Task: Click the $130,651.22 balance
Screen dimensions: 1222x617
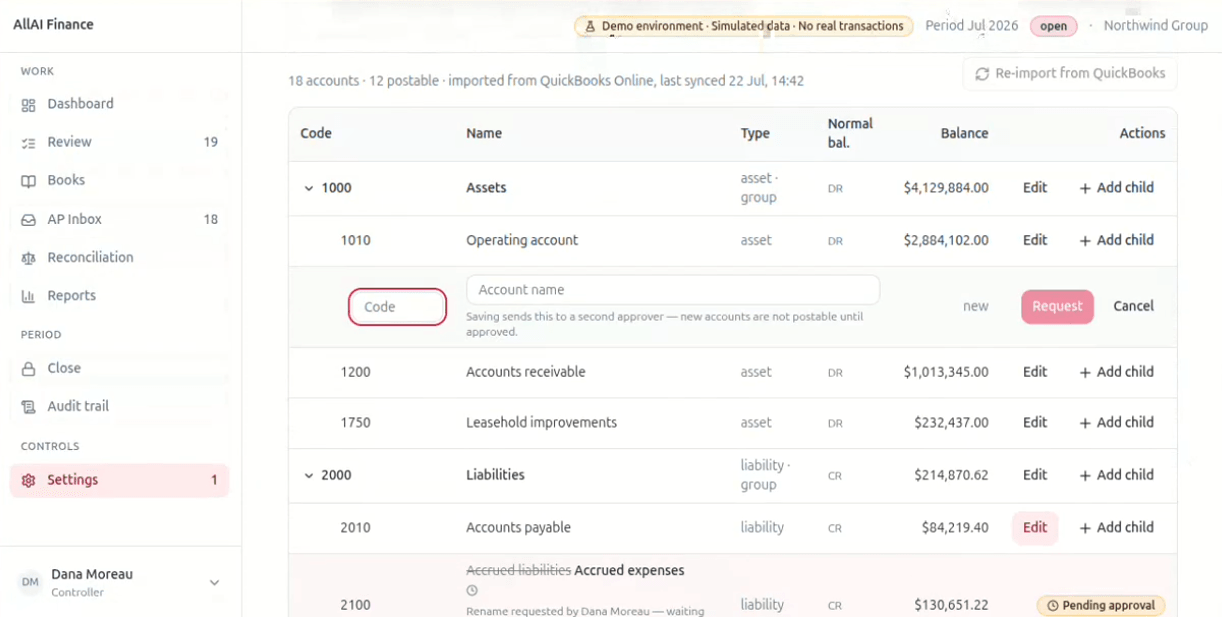Action: tap(951, 605)
